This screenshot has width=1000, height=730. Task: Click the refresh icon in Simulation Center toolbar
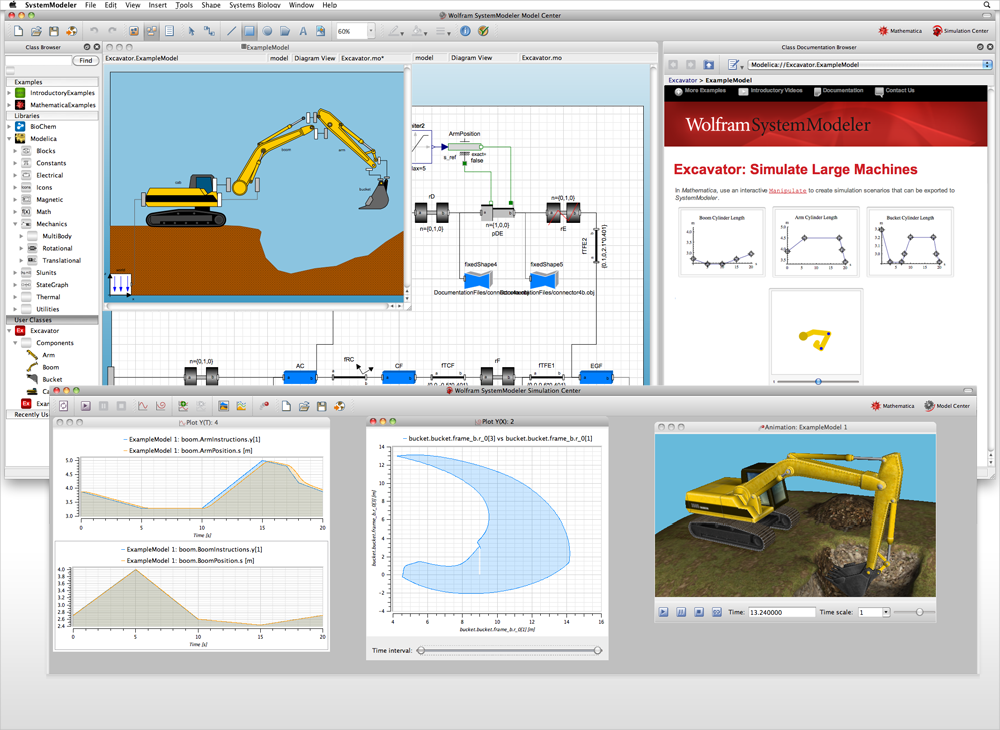tap(64, 405)
